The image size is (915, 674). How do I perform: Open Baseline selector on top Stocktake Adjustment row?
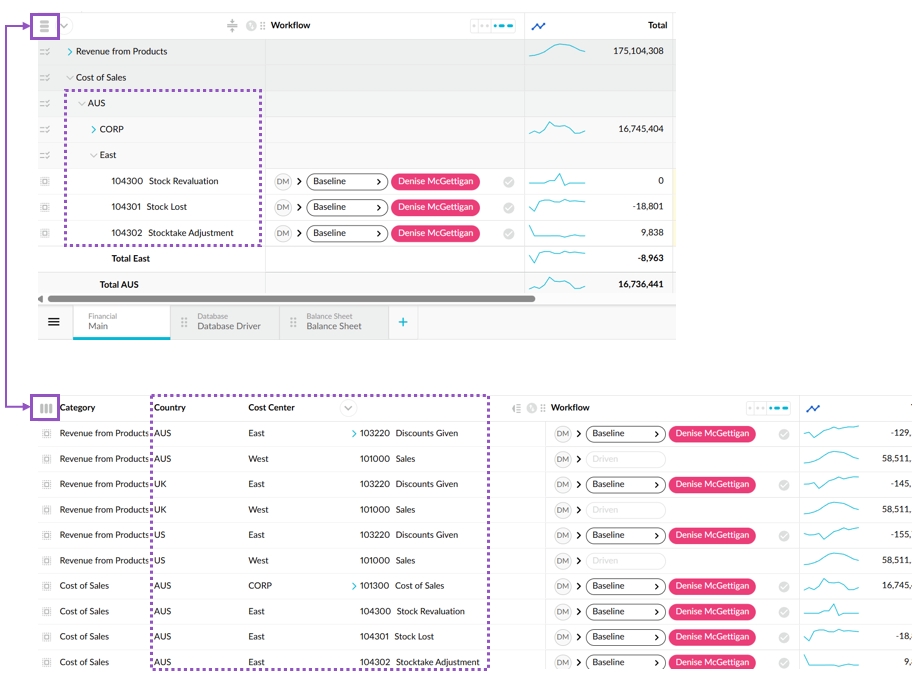point(346,233)
